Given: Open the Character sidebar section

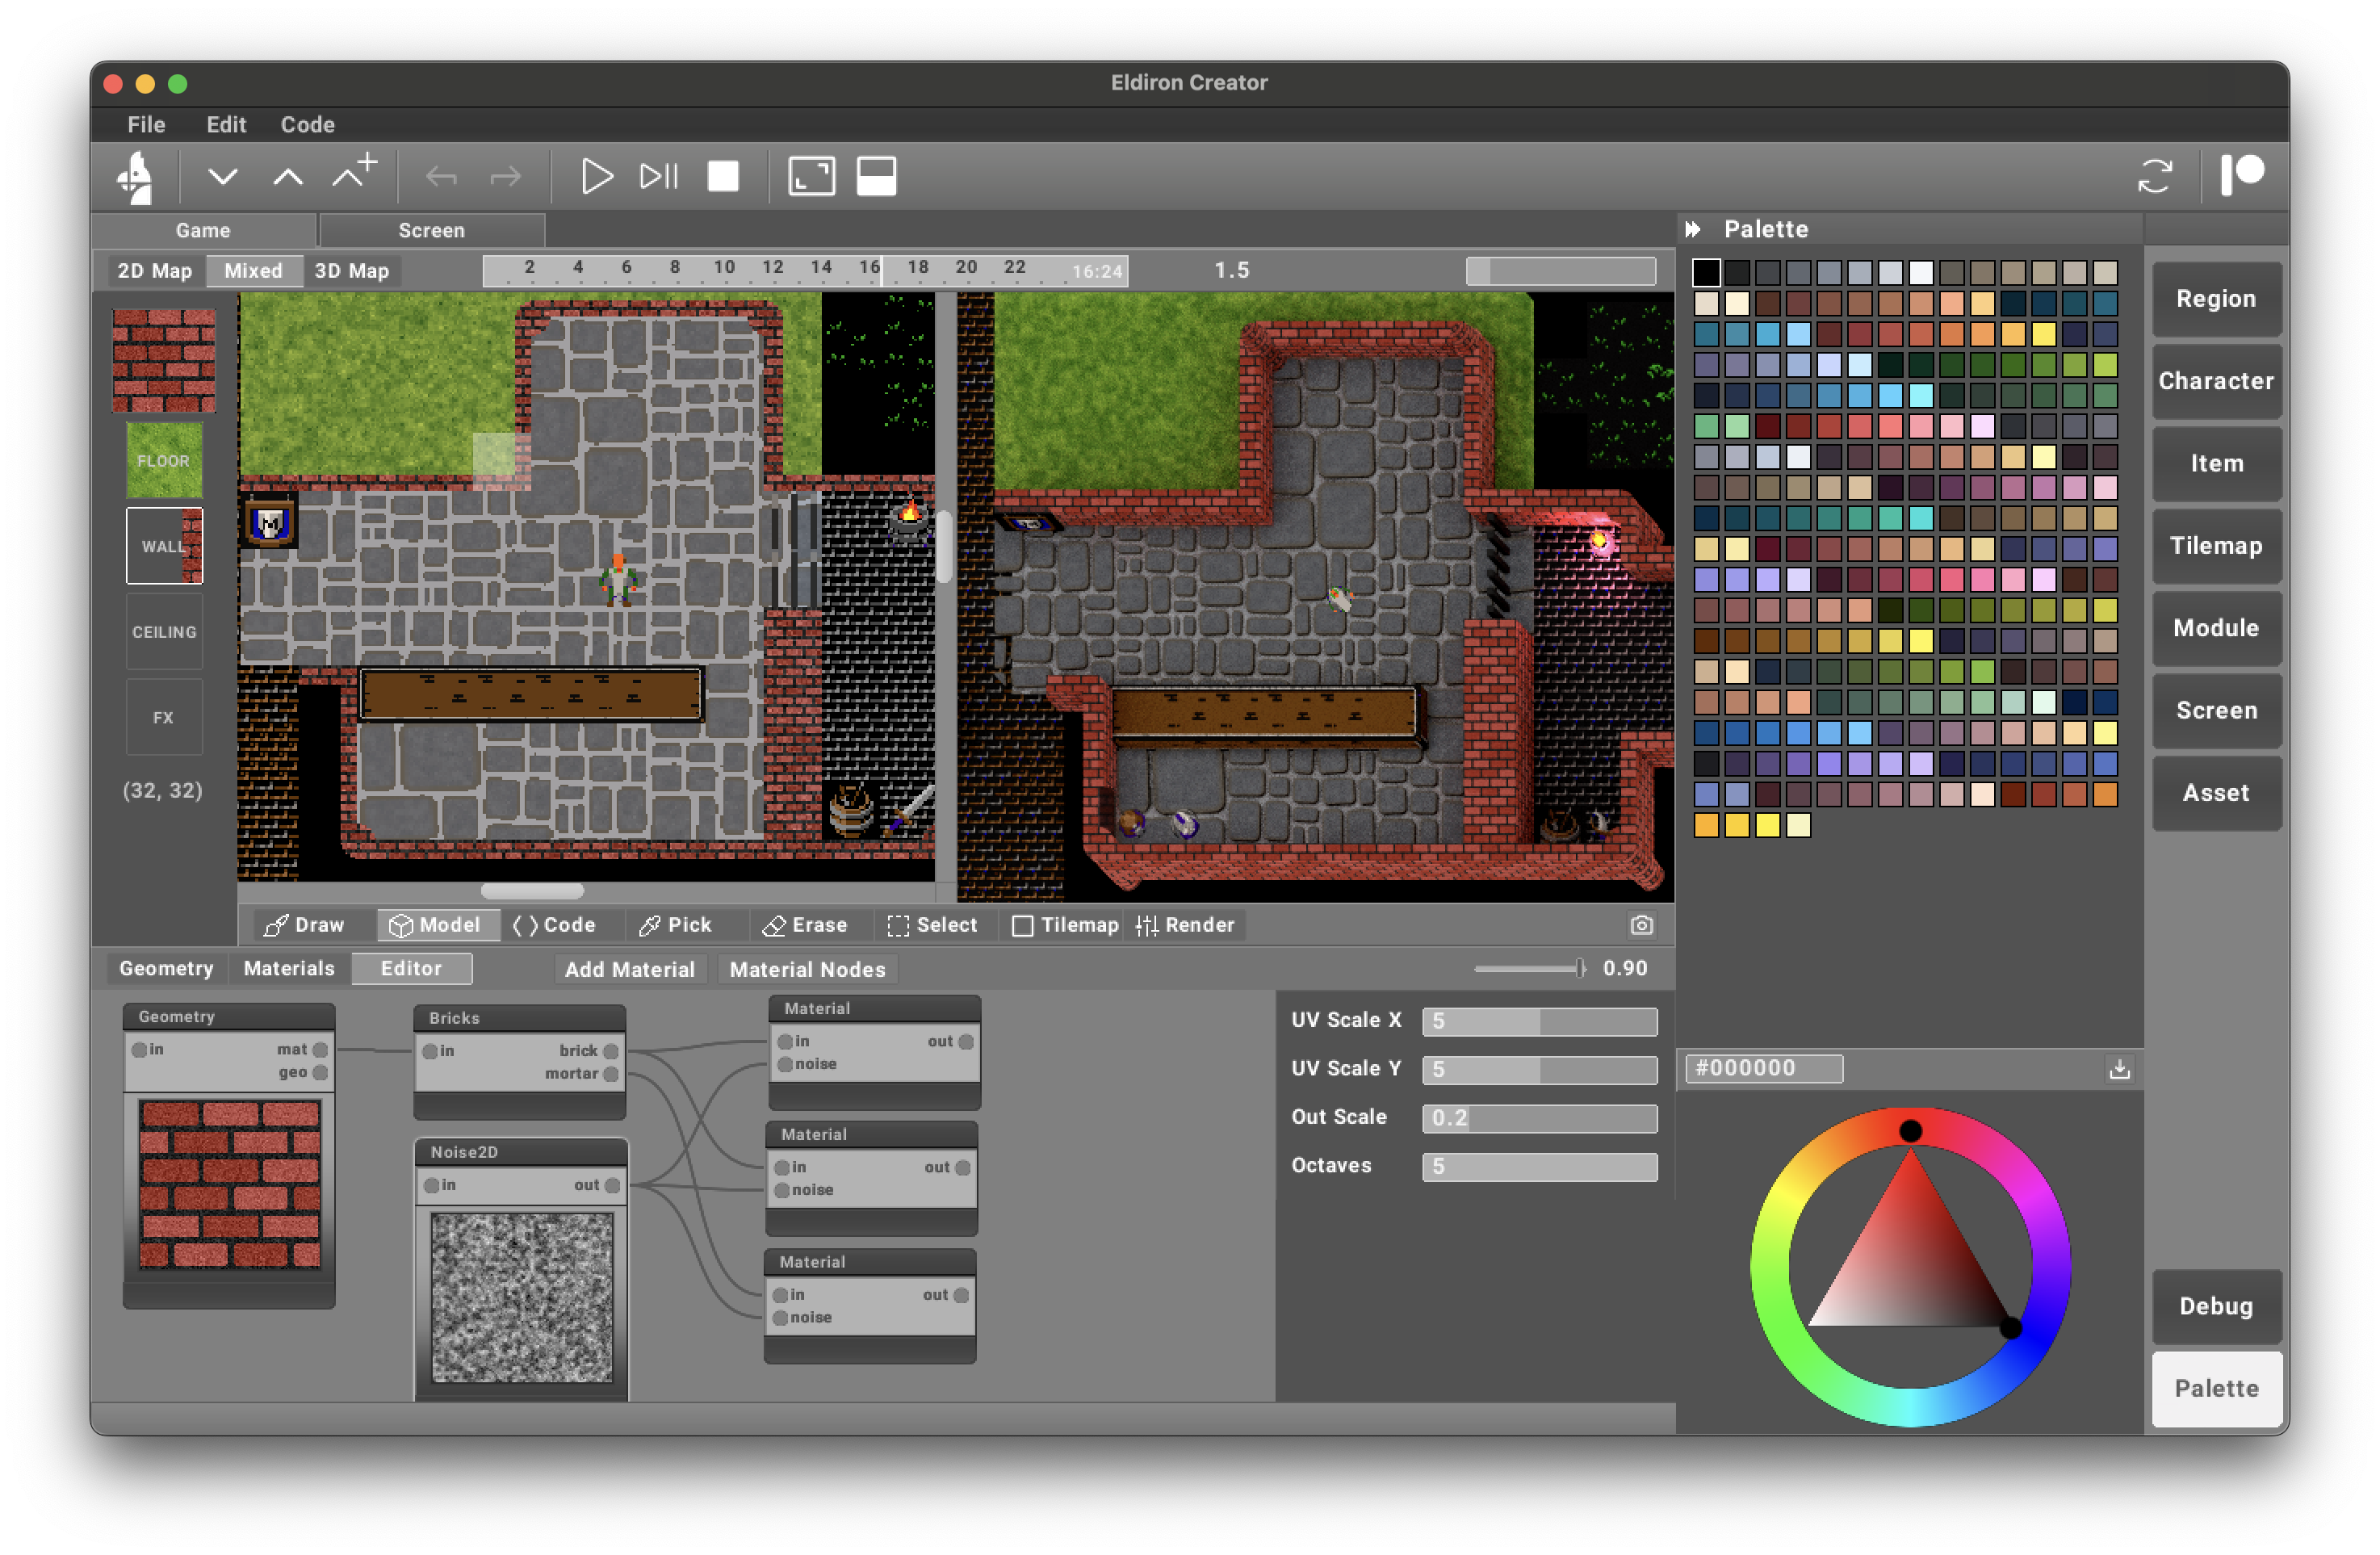Looking at the screenshot, I should tap(2215, 381).
